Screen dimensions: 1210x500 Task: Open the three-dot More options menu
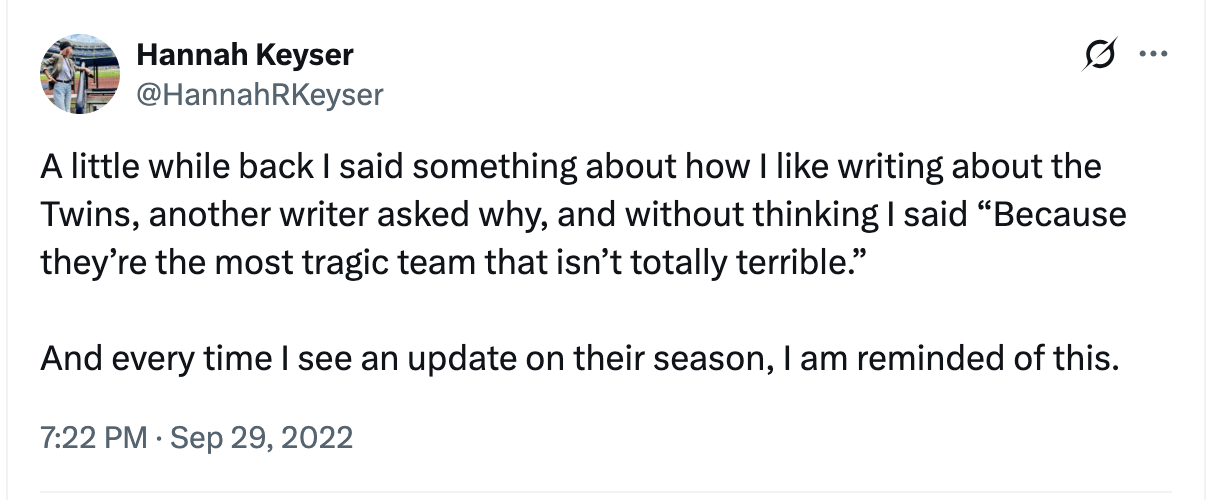coord(1153,56)
